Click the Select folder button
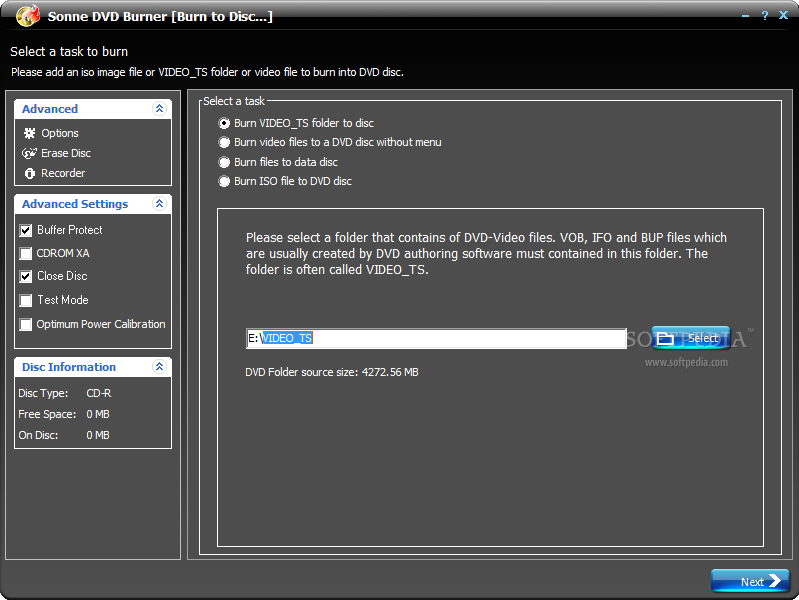799x600 pixels. pyautogui.click(x=690, y=338)
